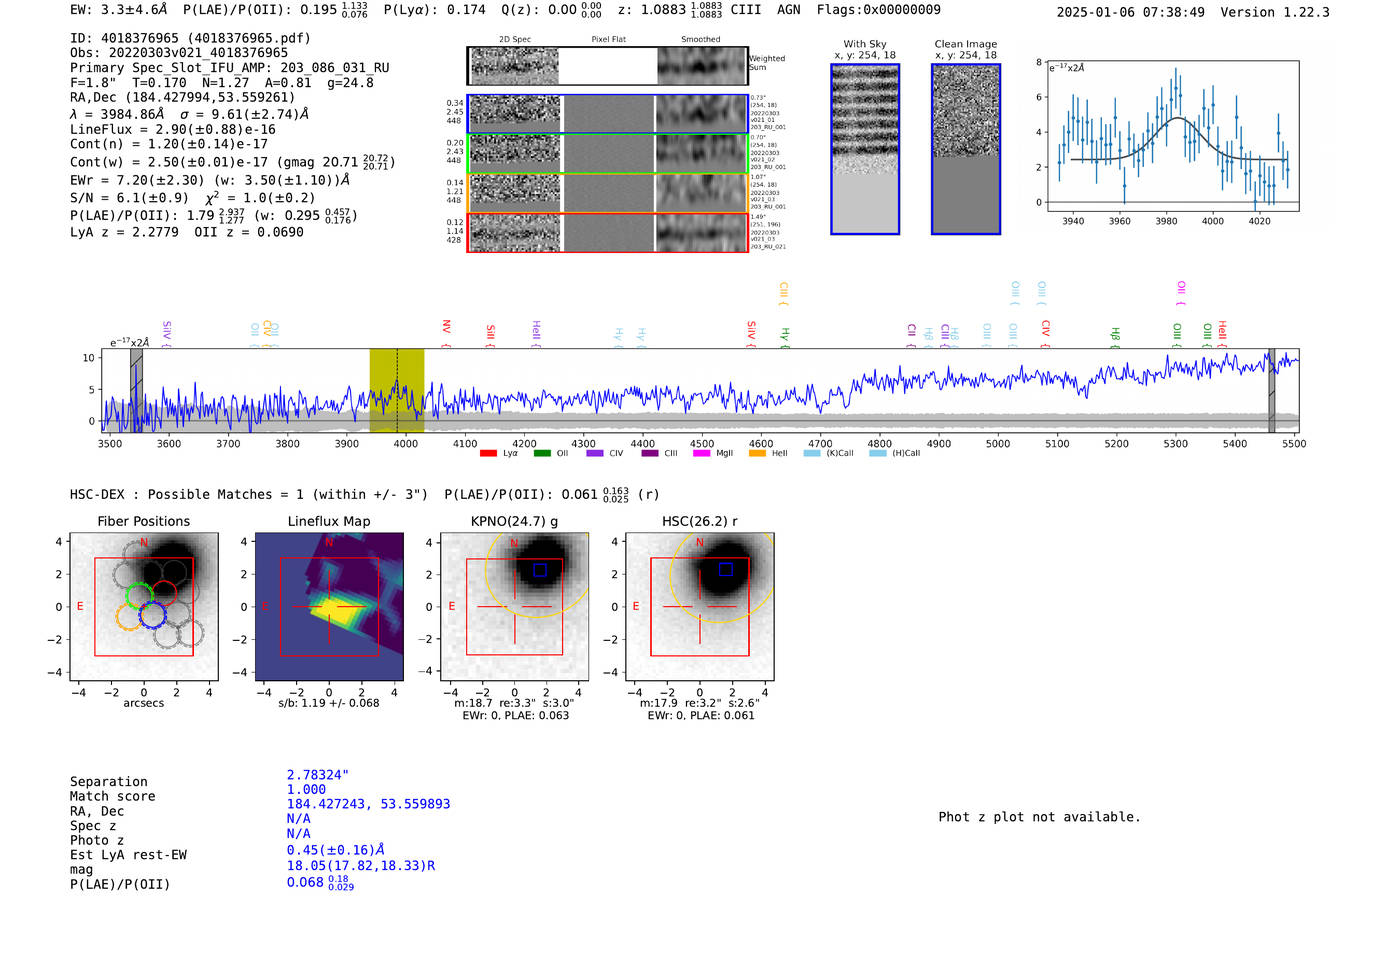Click blue dashed fiber circle in Fiber Positions
This screenshot has height=953, width=1400.
click(152, 616)
